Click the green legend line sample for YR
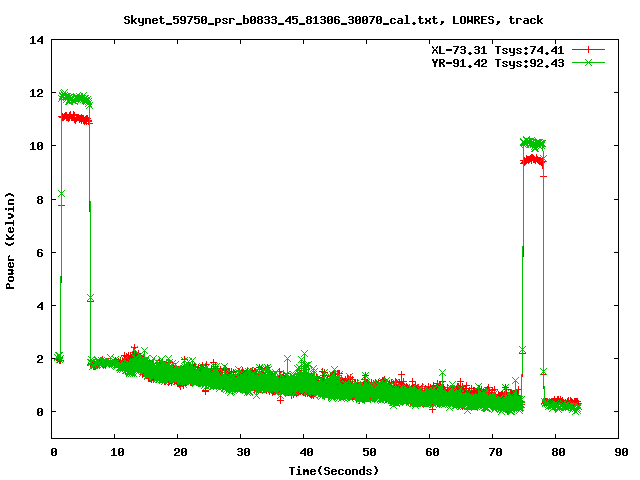The image size is (640, 480). (x=588, y=63)
